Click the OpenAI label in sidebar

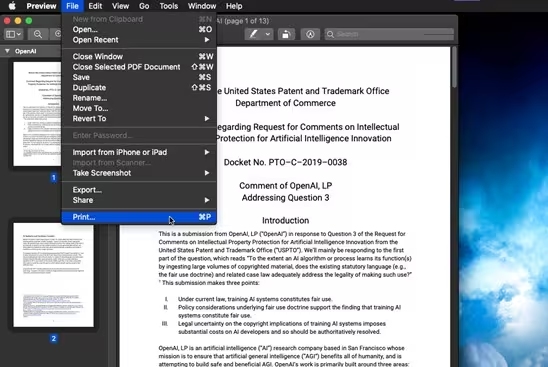[26, 51]
